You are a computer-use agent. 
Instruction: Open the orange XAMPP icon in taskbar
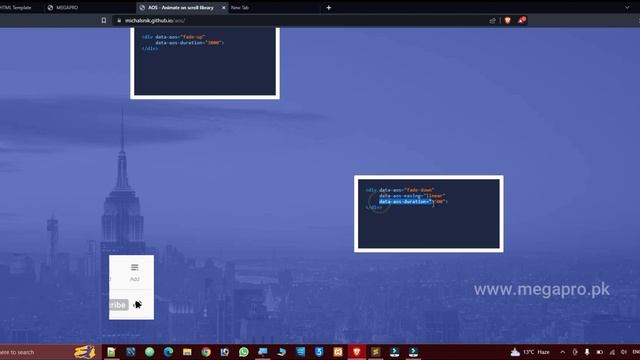click(338, 352)
